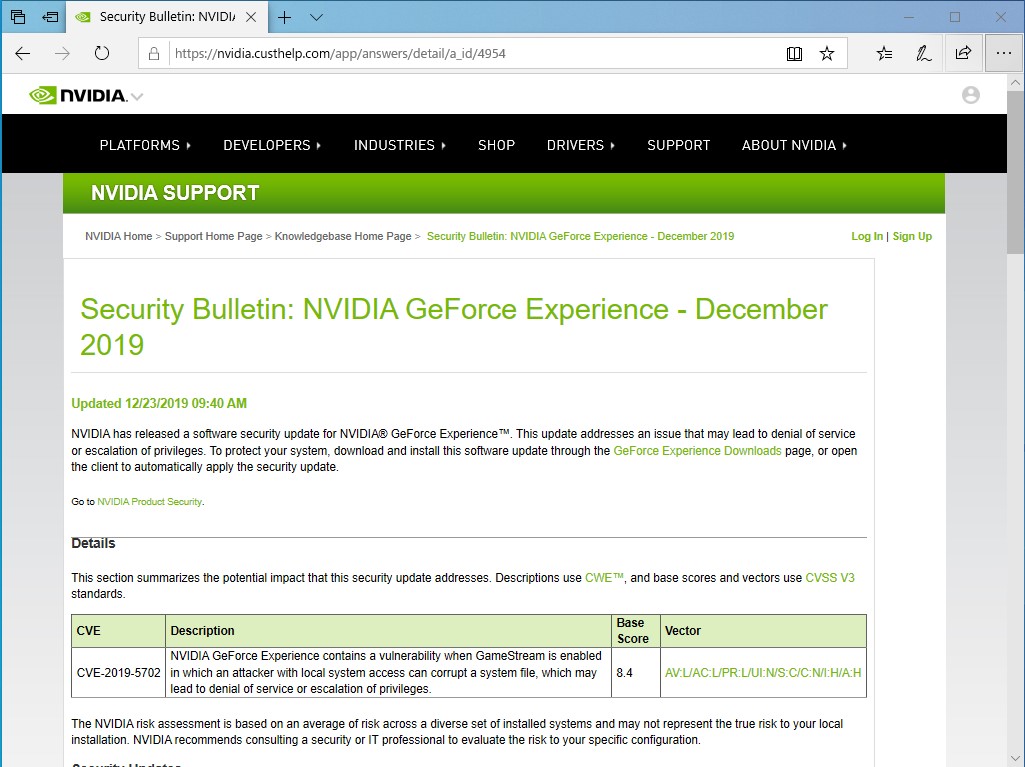Viewport: 1025px width, 767px height.
Task: Click the Security Bulletin breadcrumb link
Action: click(x=580, y=236)
